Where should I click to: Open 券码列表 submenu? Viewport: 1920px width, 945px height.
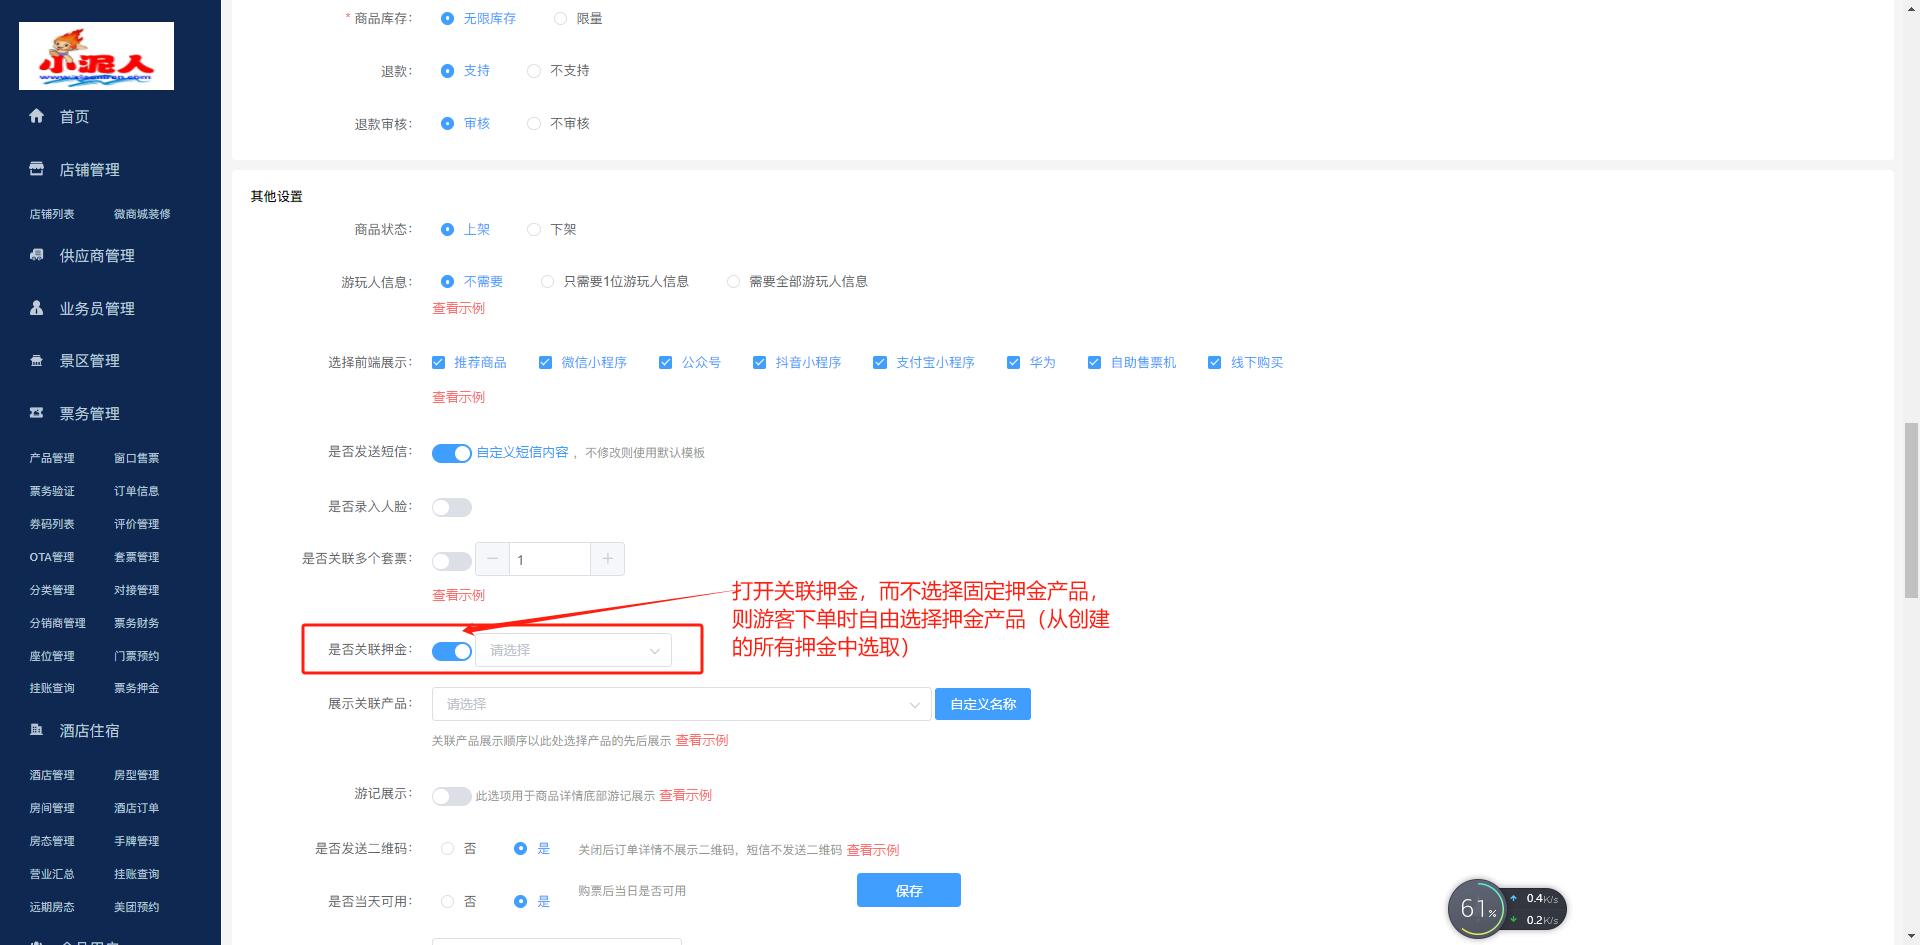(x=52, y=524)
